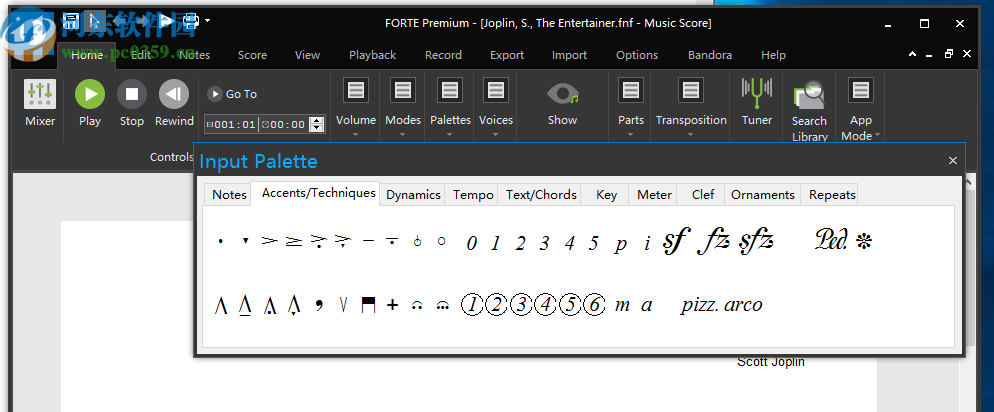Open the App Mode dropdown

click(860, 109)
